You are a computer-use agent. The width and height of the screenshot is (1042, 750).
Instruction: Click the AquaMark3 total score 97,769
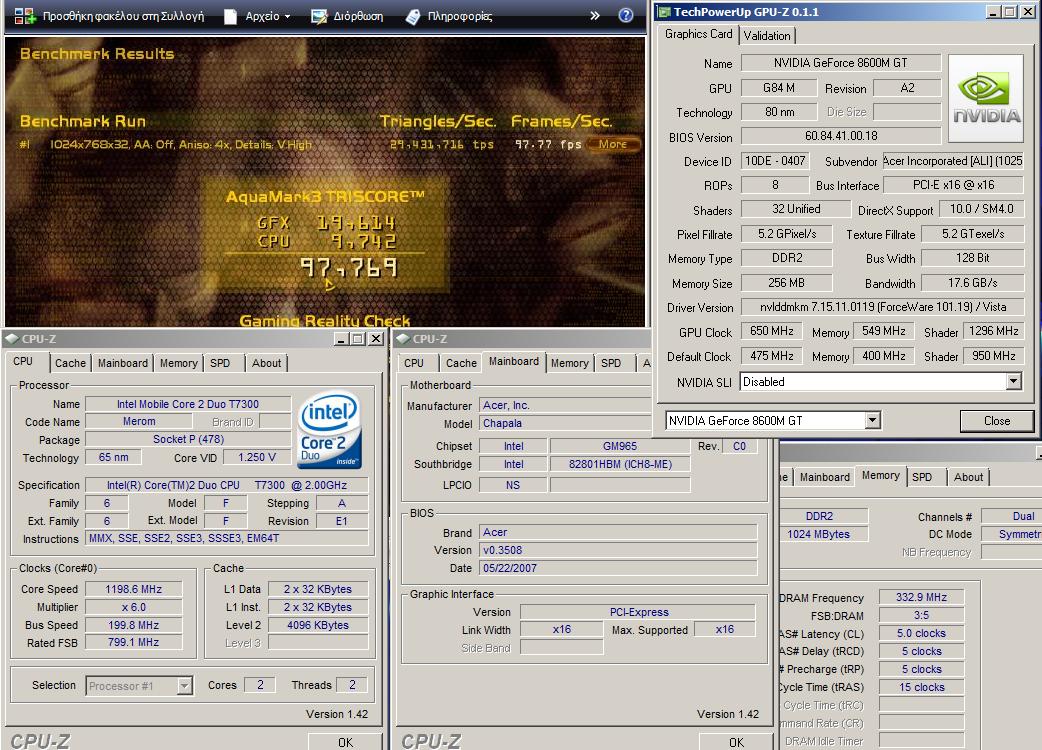coord(349,268)
